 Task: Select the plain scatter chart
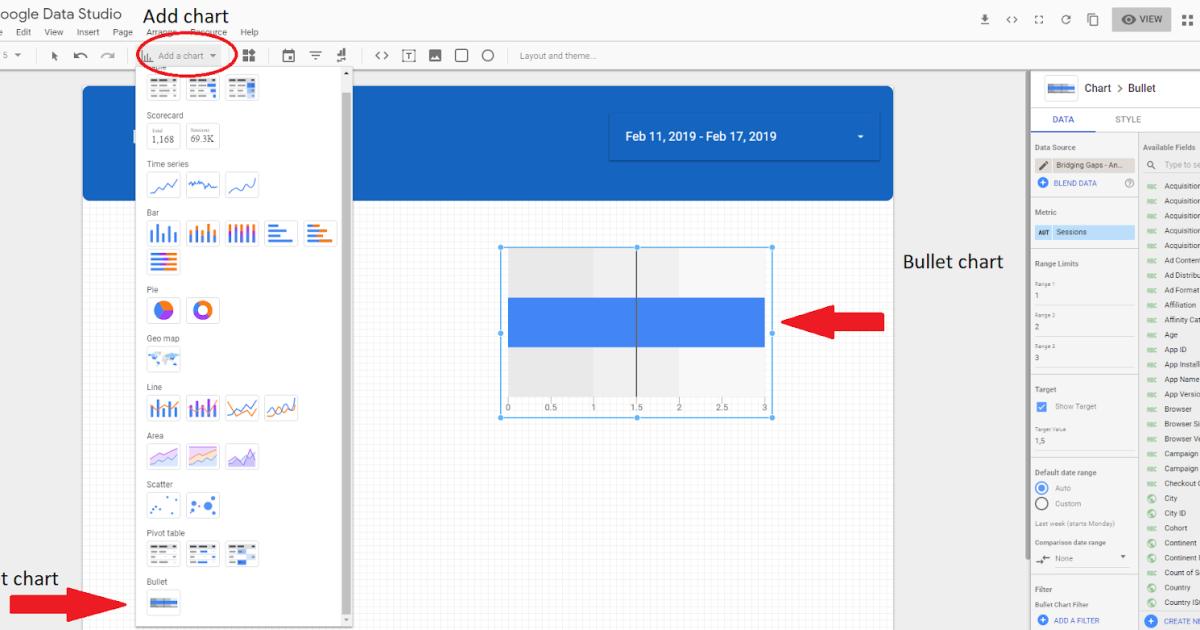click(x=164, y=505)
